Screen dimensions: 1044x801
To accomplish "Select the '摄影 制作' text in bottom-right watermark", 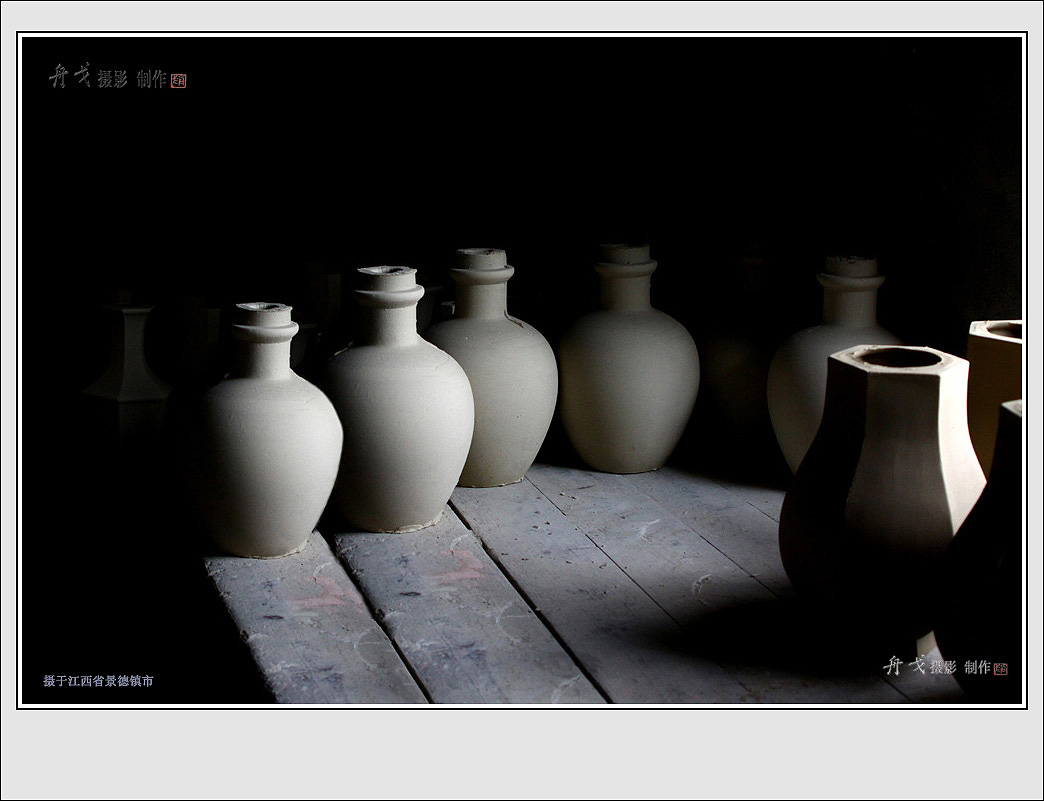I will coord(960,667).
